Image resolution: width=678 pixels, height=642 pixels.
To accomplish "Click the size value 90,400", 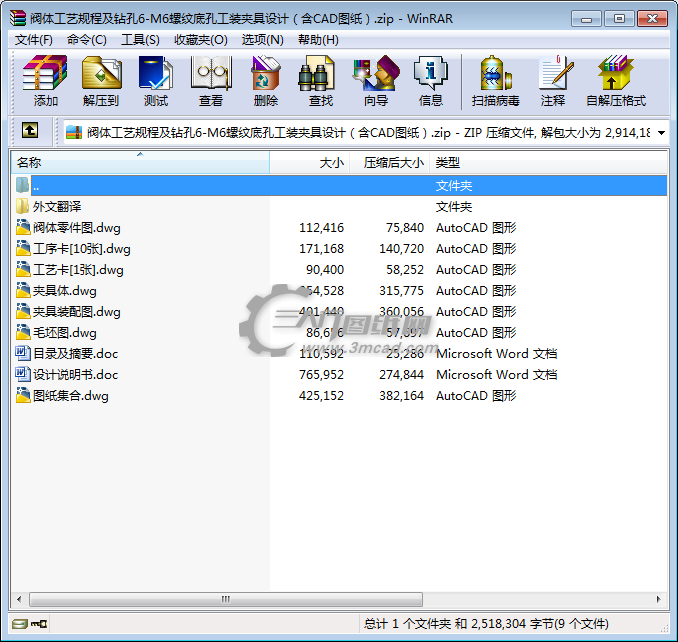I will (325, 270).
